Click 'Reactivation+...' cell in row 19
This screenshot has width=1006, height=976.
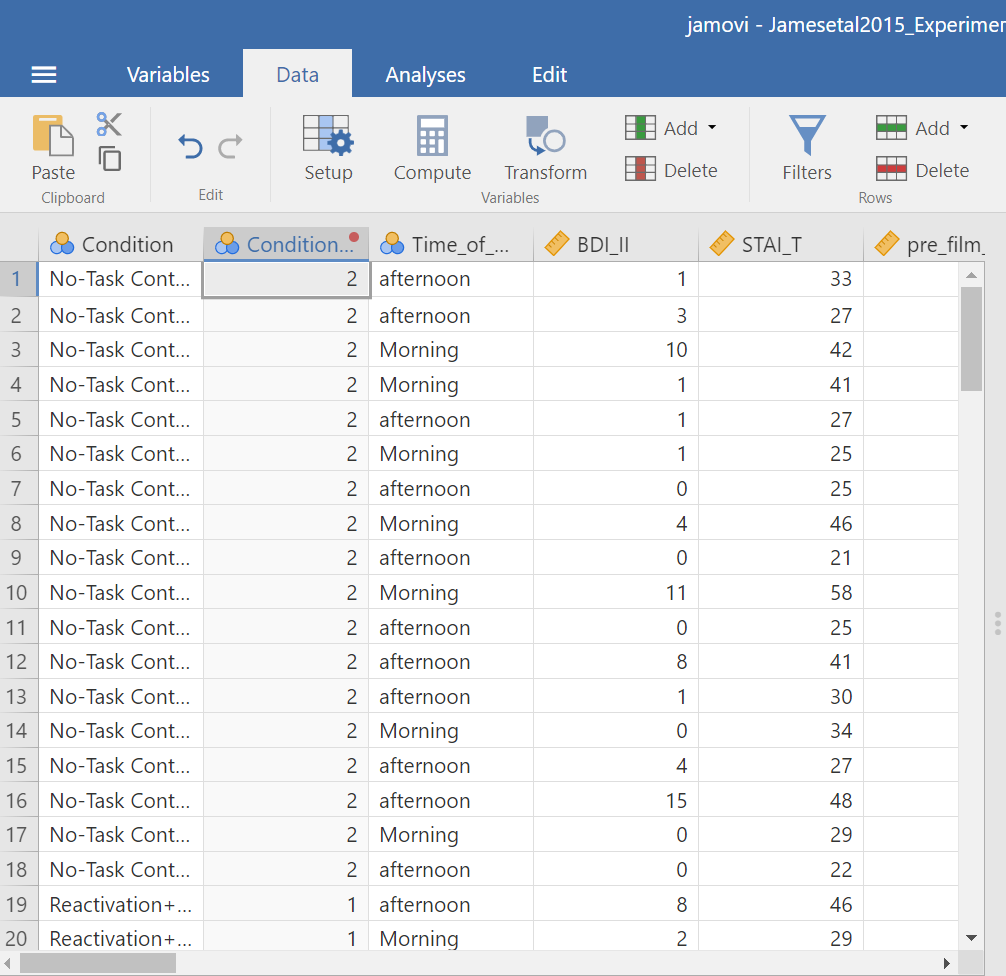tap(121, 904)
